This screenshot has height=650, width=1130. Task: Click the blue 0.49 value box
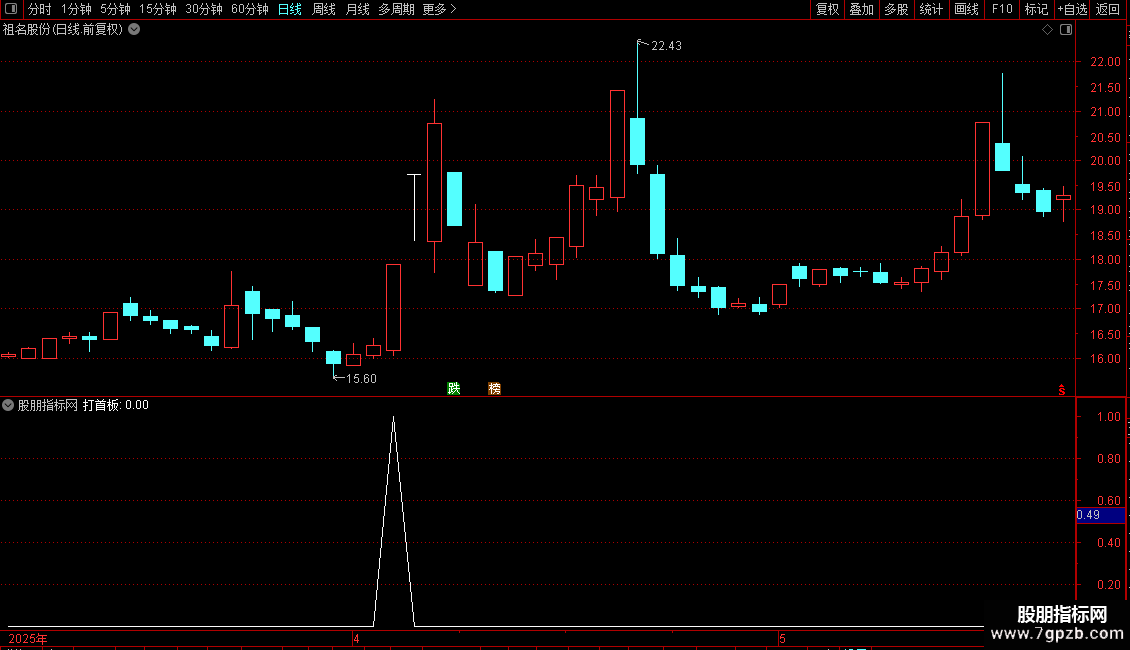(1100, 515)
